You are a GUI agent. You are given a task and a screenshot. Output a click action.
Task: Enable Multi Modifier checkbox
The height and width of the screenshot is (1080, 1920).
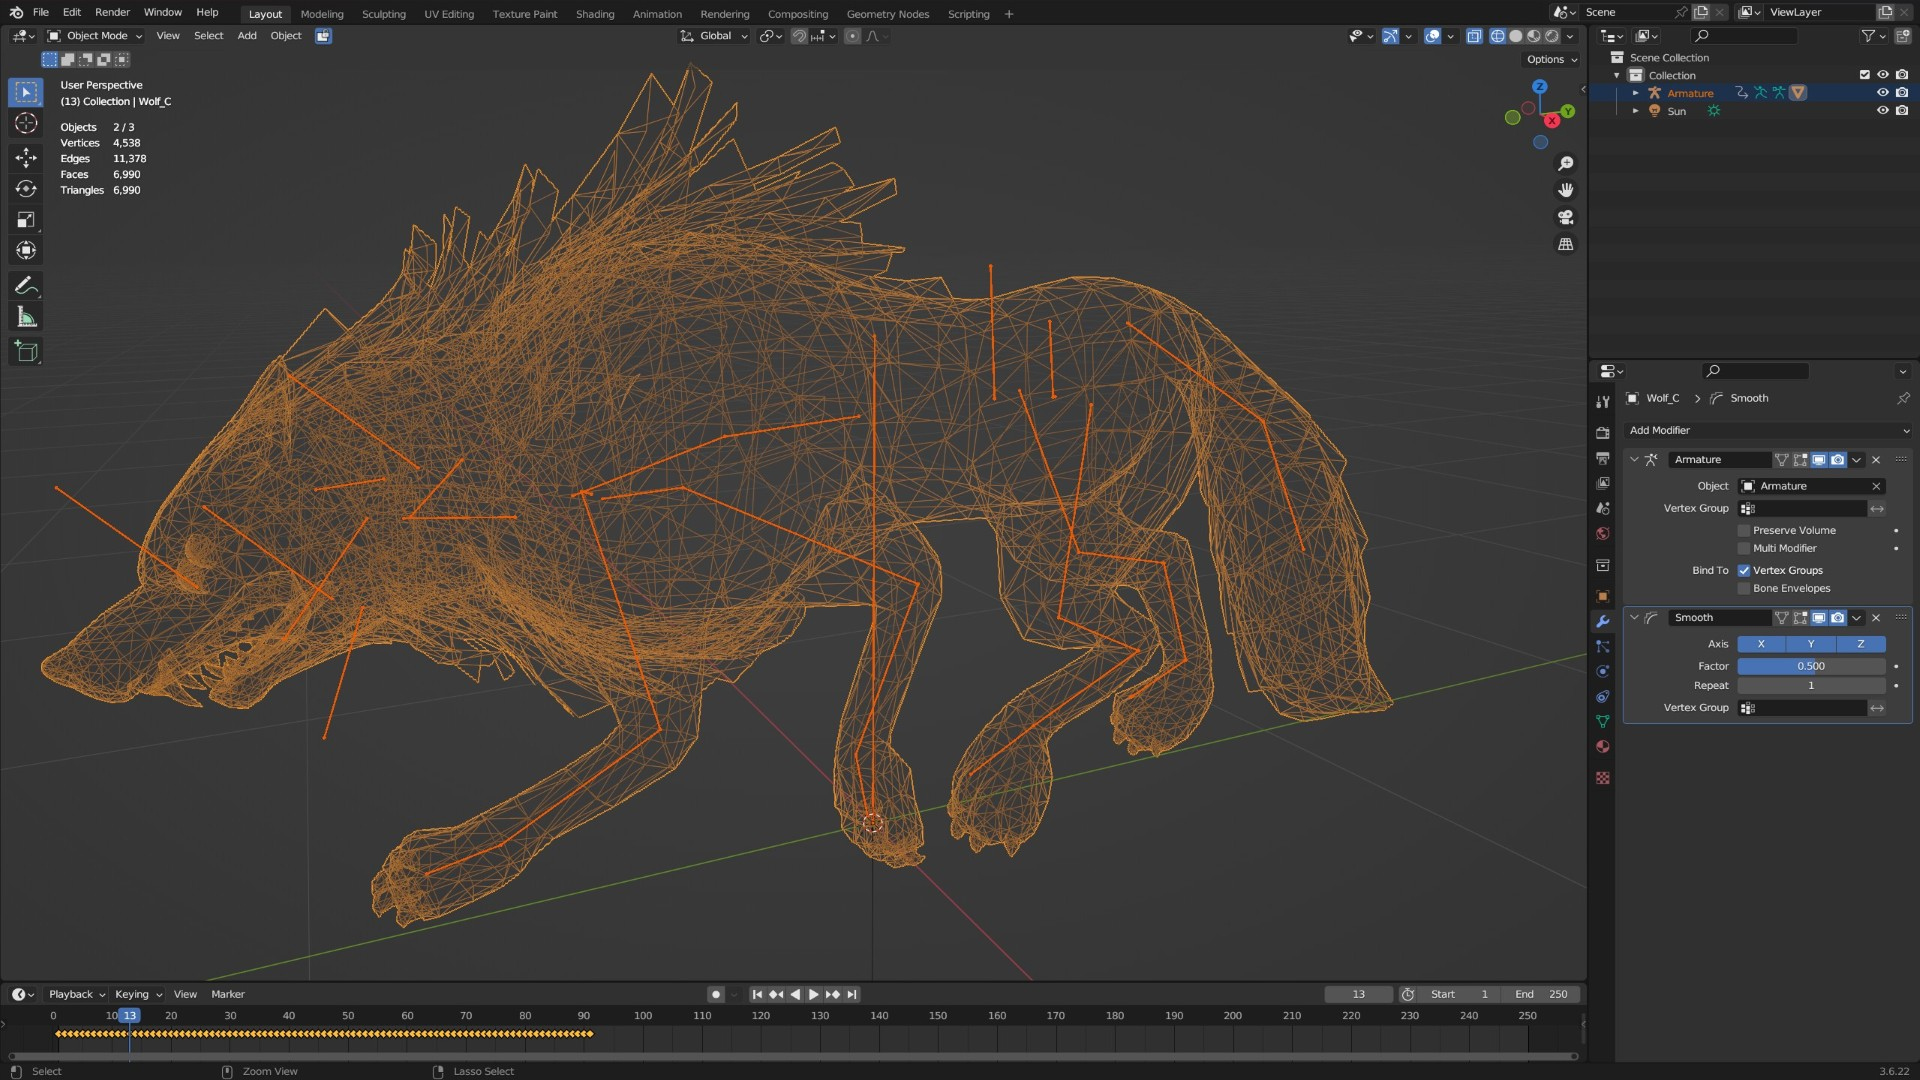(x=1744, y=549)
